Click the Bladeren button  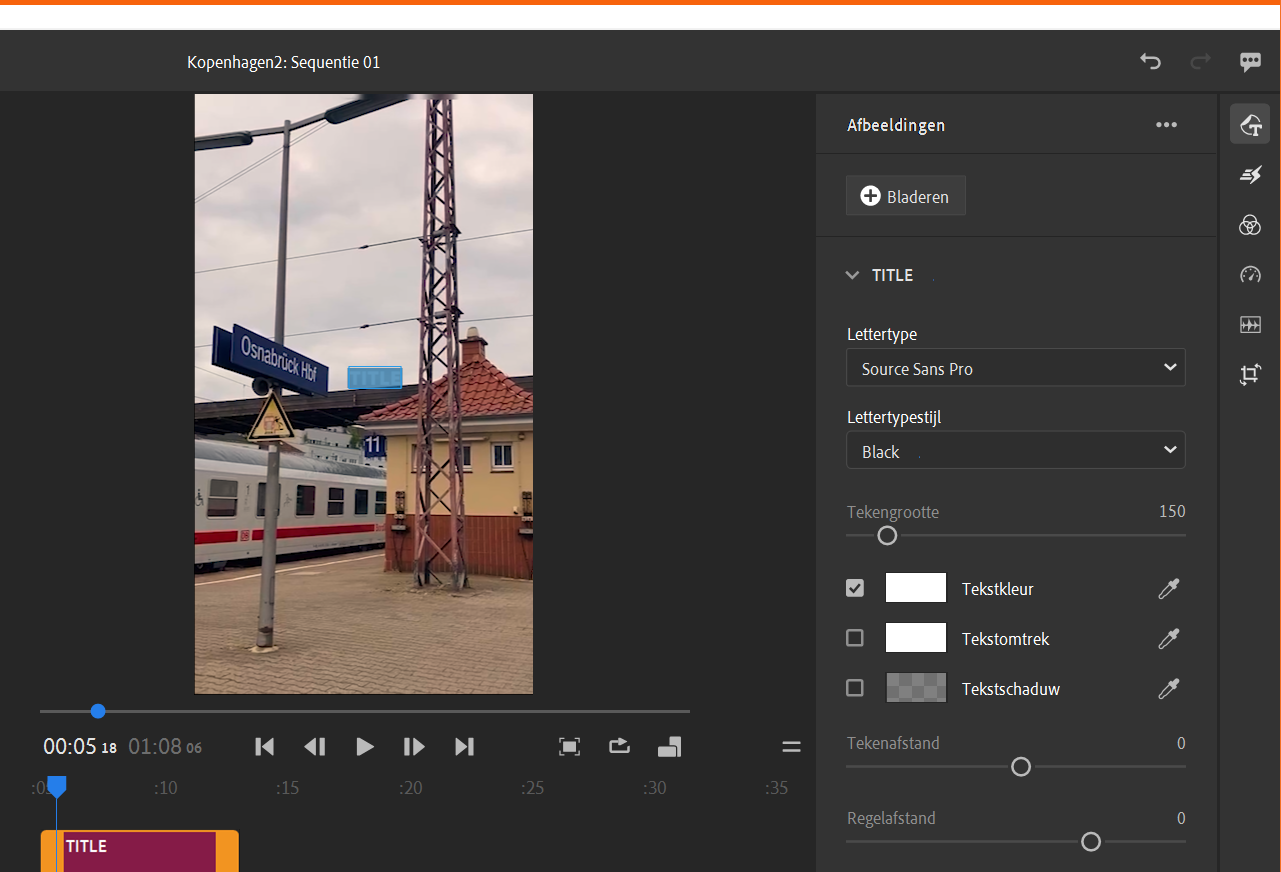[x=905, y=195]
